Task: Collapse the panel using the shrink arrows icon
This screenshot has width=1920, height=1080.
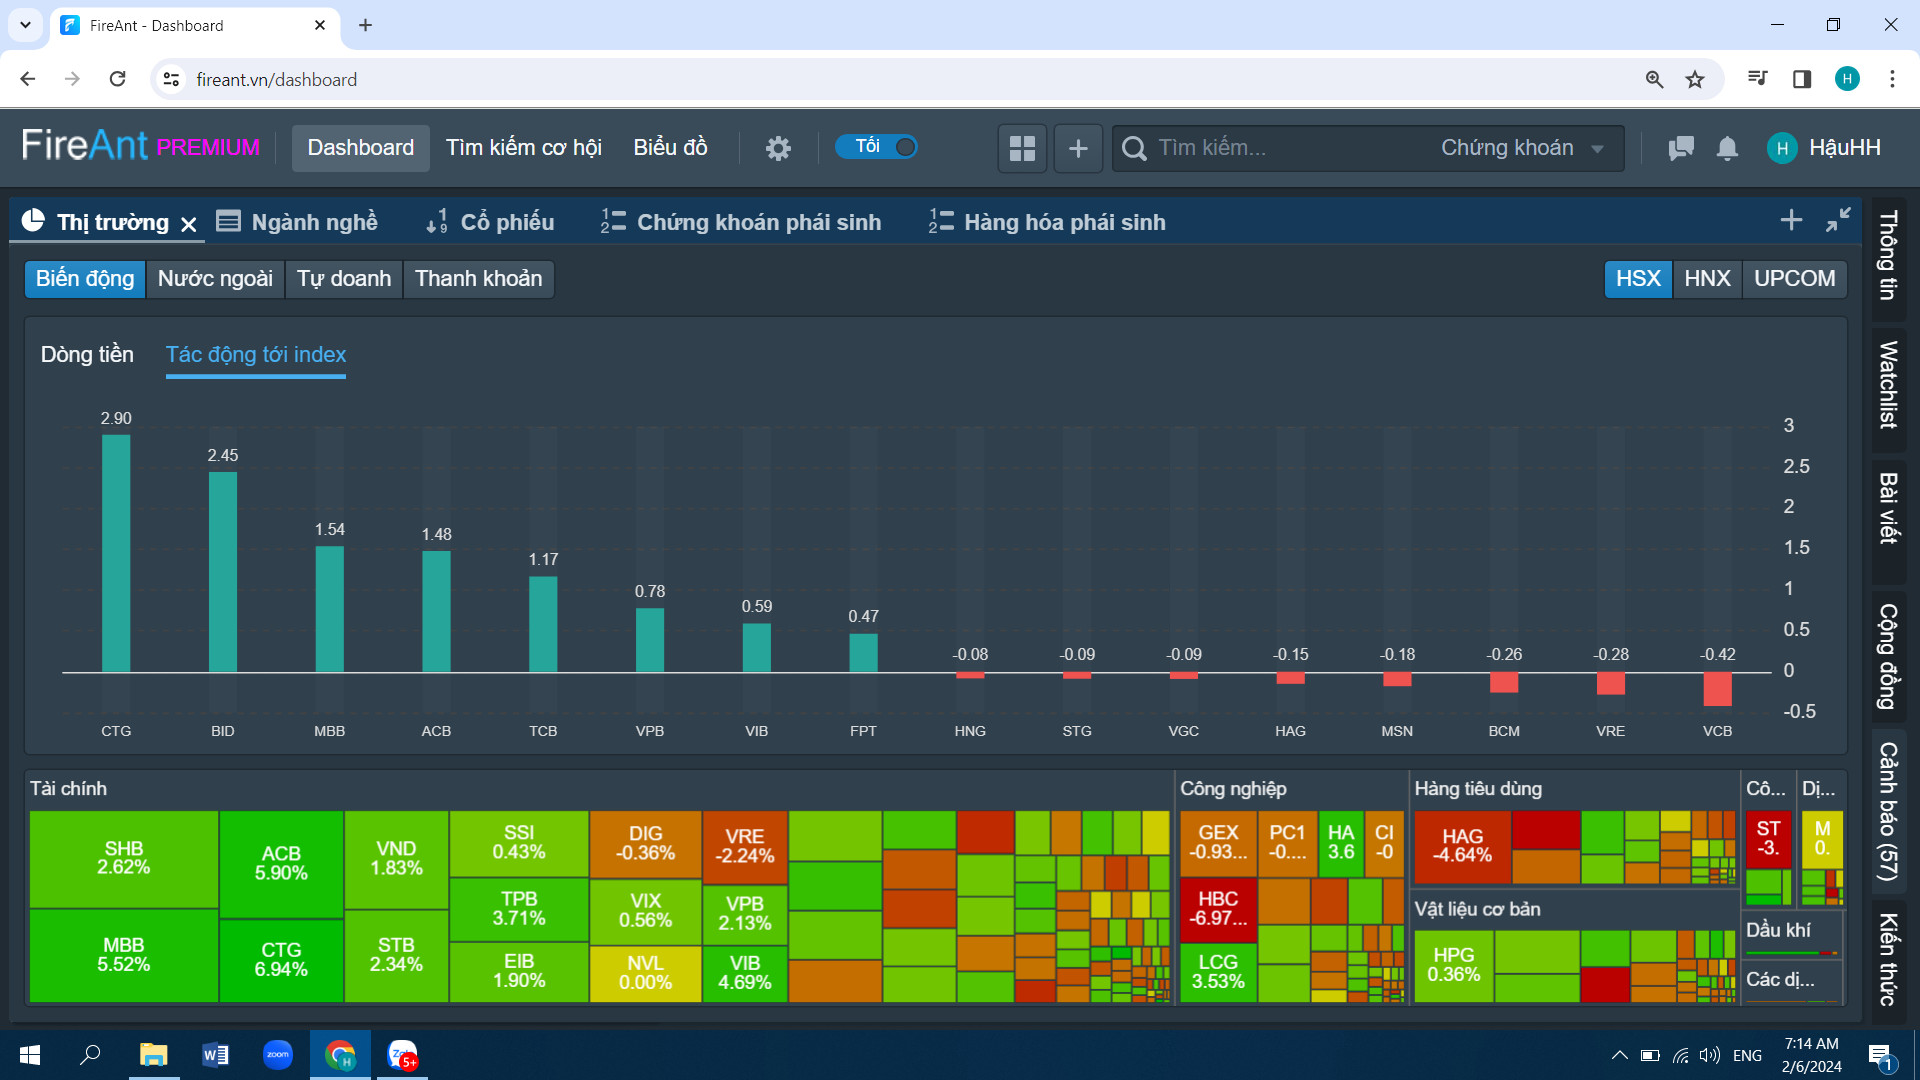Action: pos(1838,220)
